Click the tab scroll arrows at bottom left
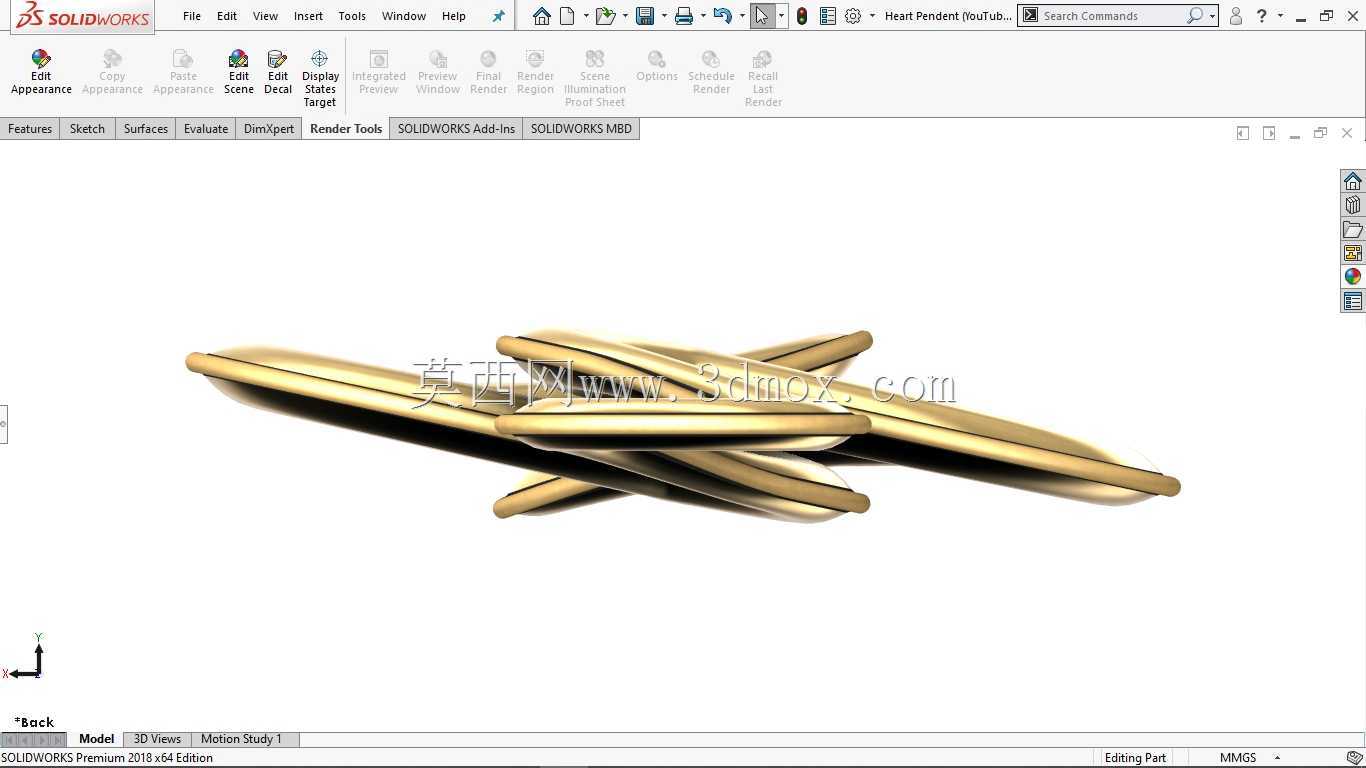The image size is (1366, 768). point(34,740)
